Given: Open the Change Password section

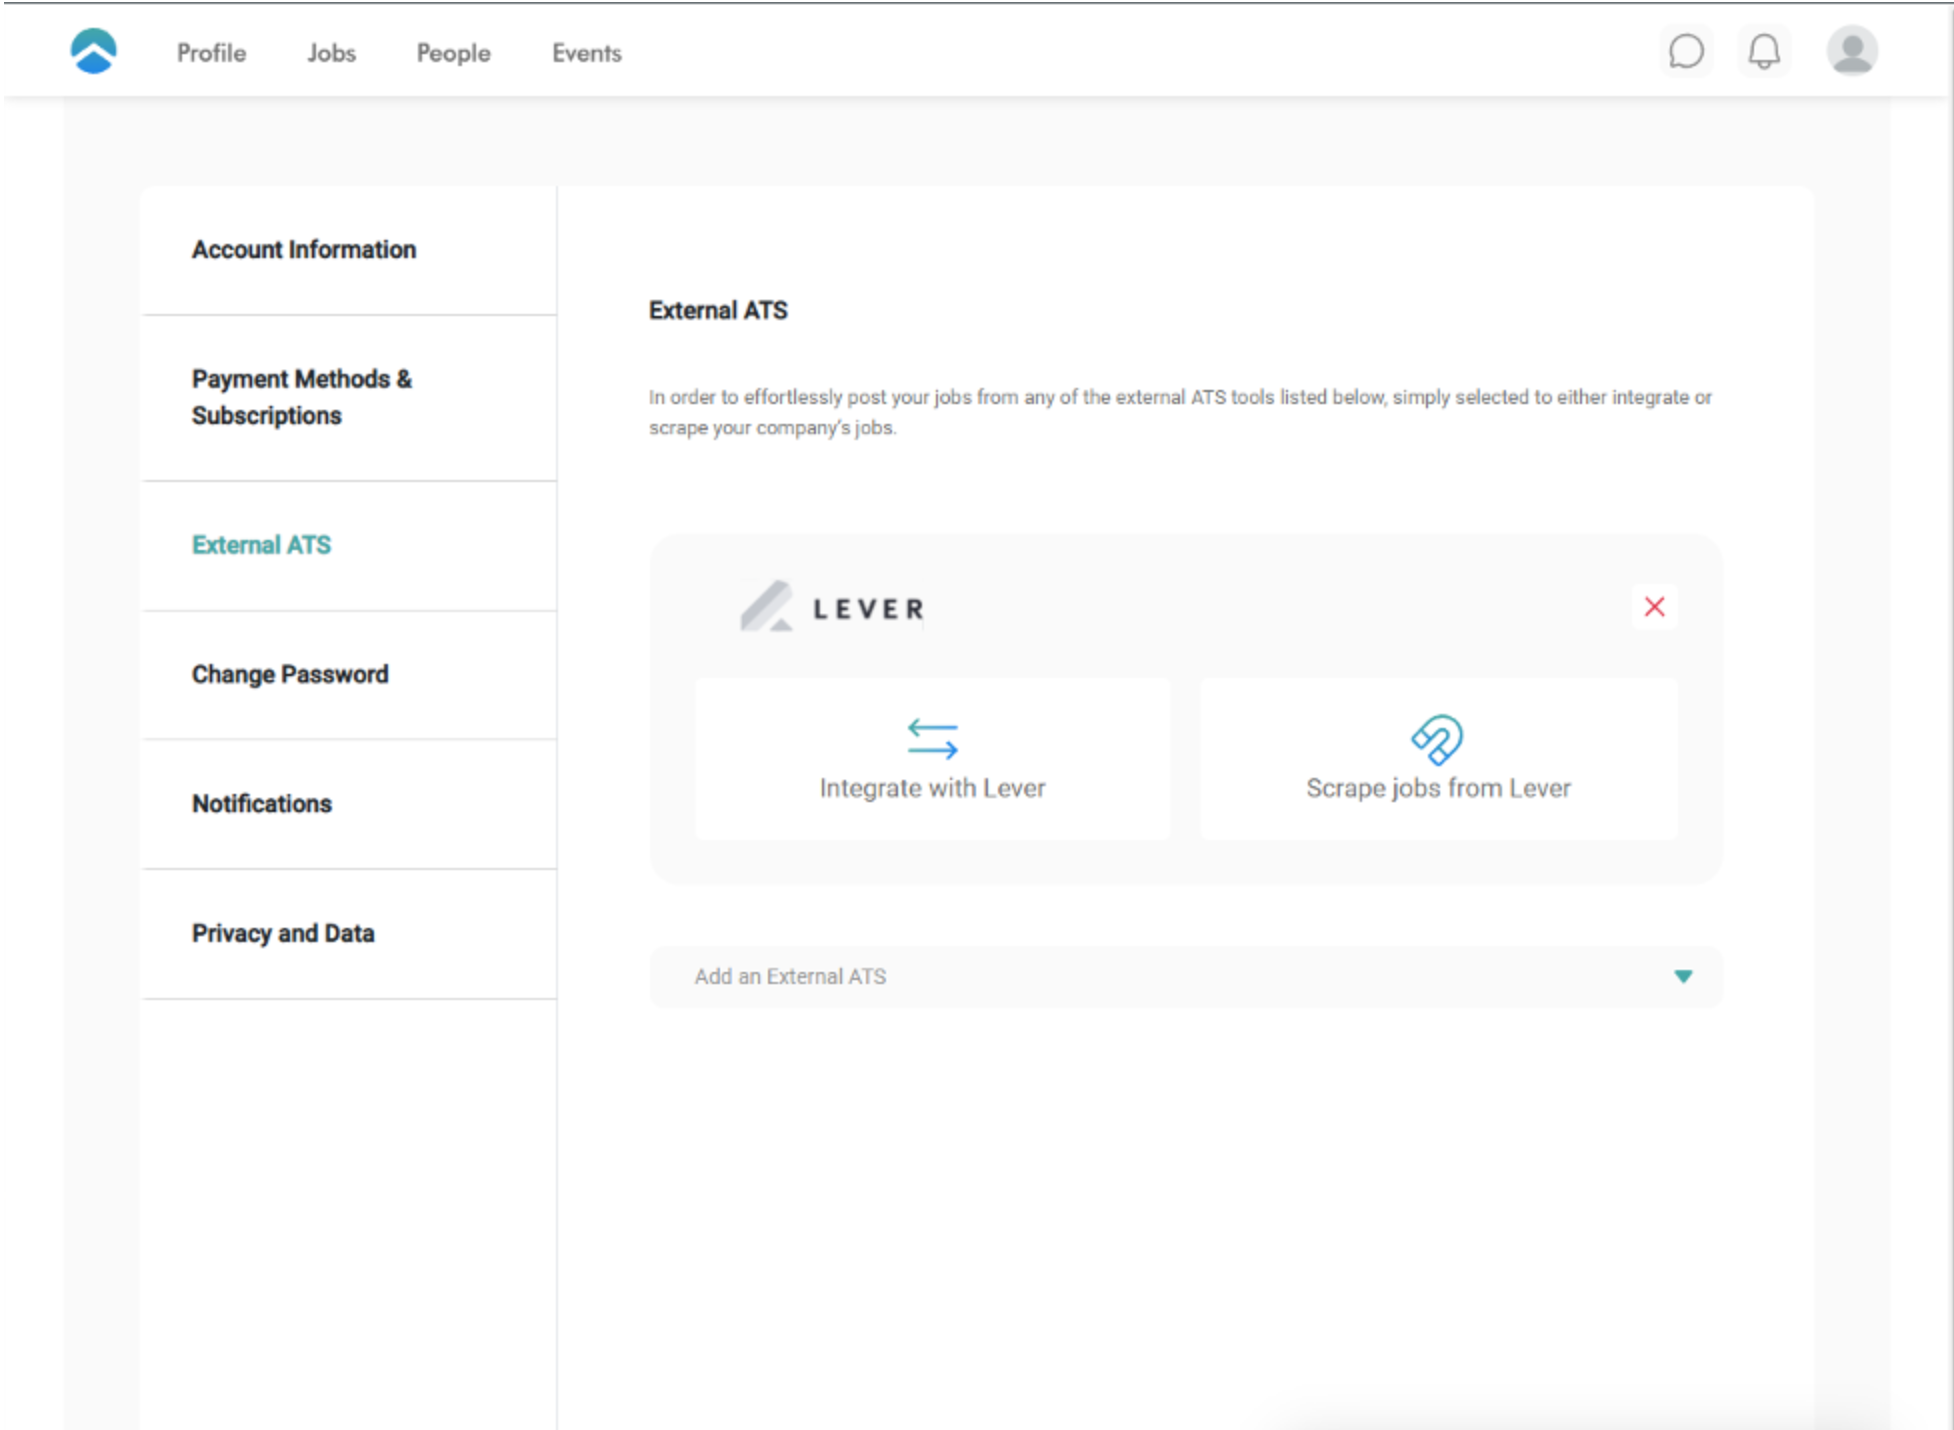Looking at the screenshot, I should (x=290, y=674).
